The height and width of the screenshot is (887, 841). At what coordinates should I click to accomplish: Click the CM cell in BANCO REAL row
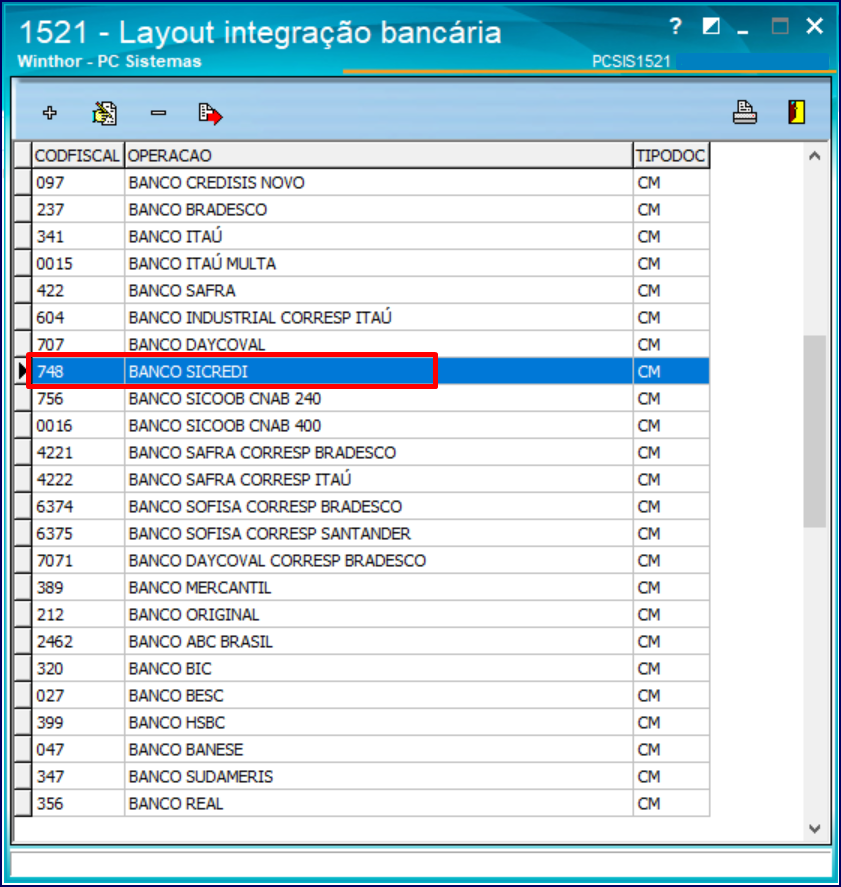pos(671,804)
